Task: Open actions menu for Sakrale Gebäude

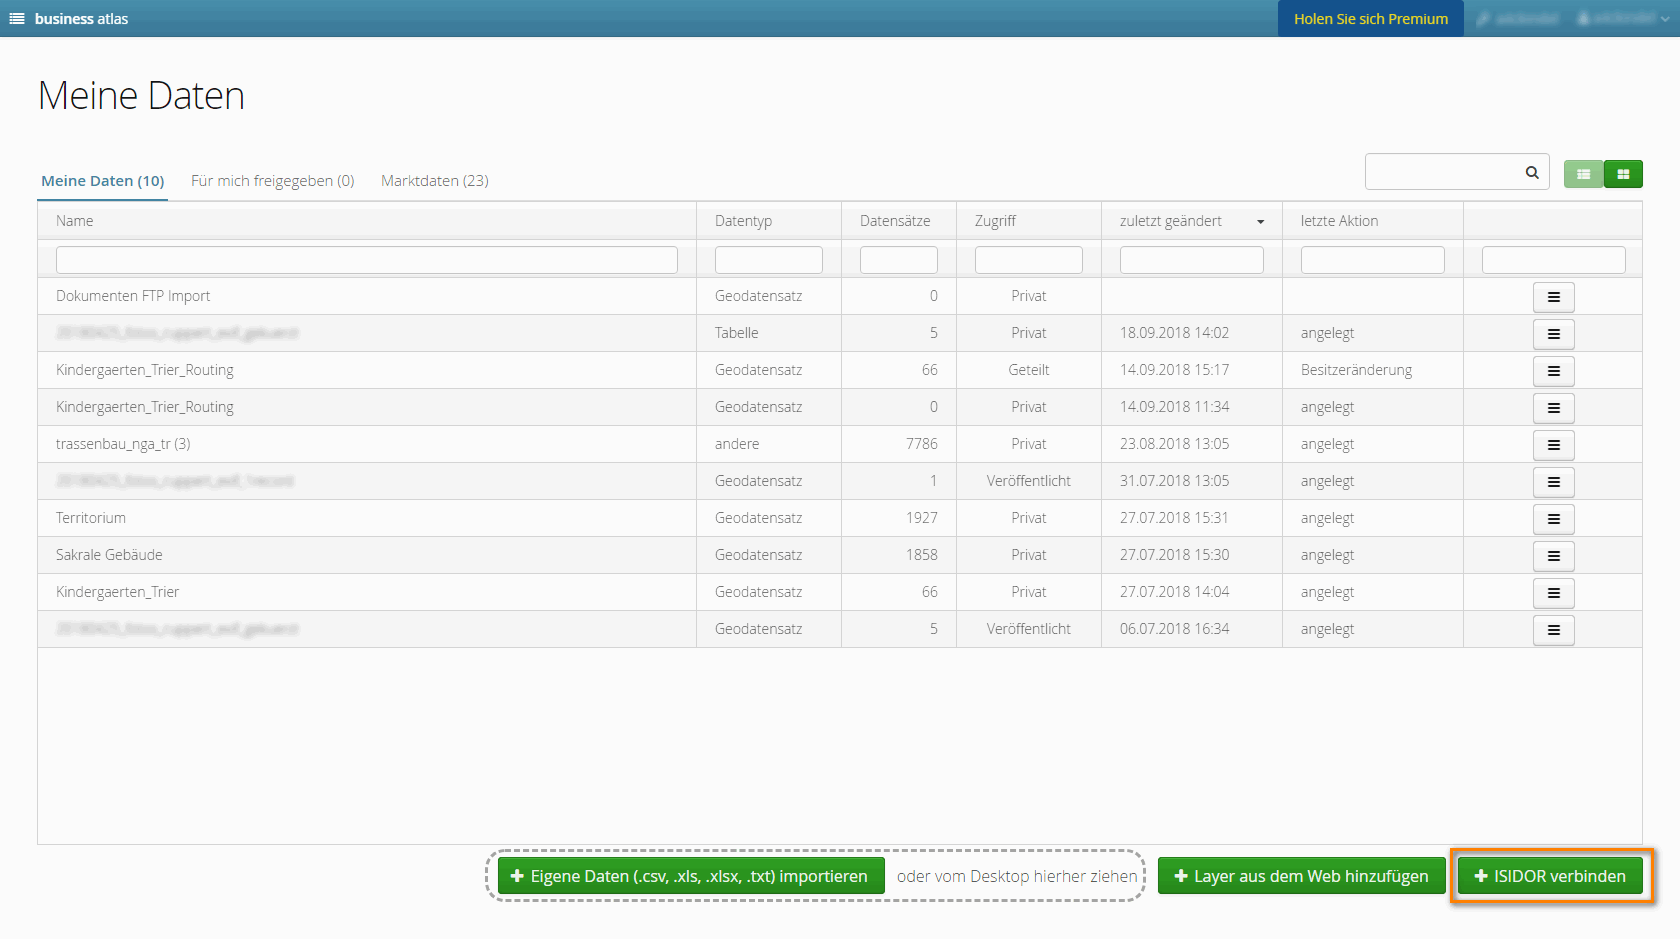Action: 1553,556
